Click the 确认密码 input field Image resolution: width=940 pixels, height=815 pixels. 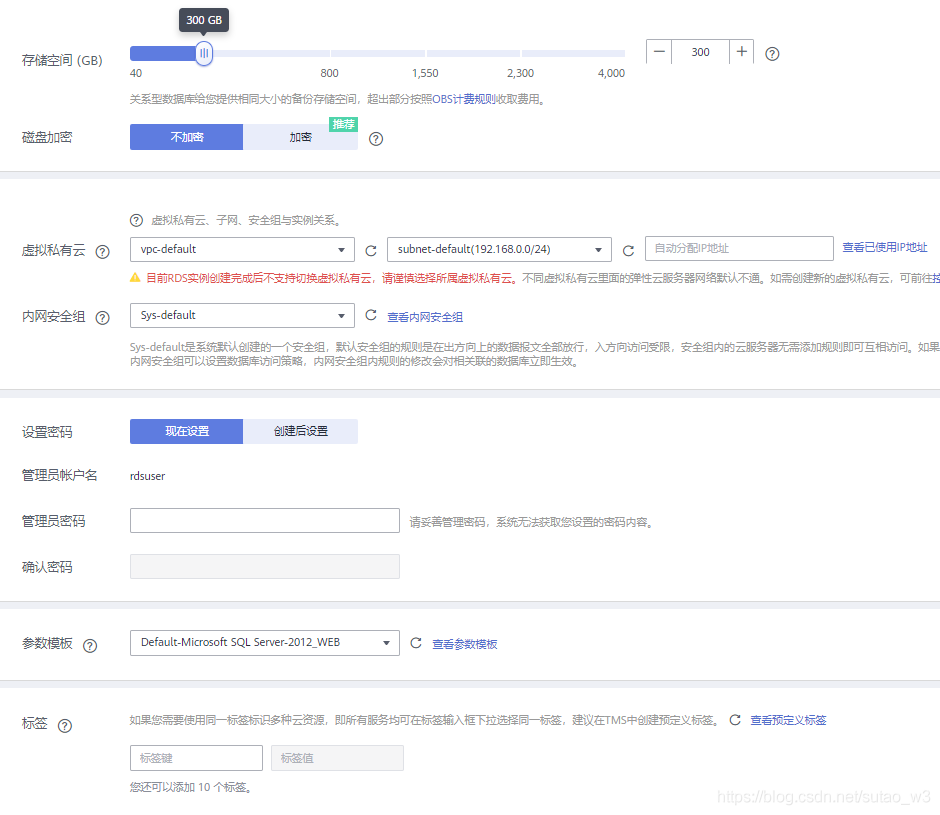264,567
